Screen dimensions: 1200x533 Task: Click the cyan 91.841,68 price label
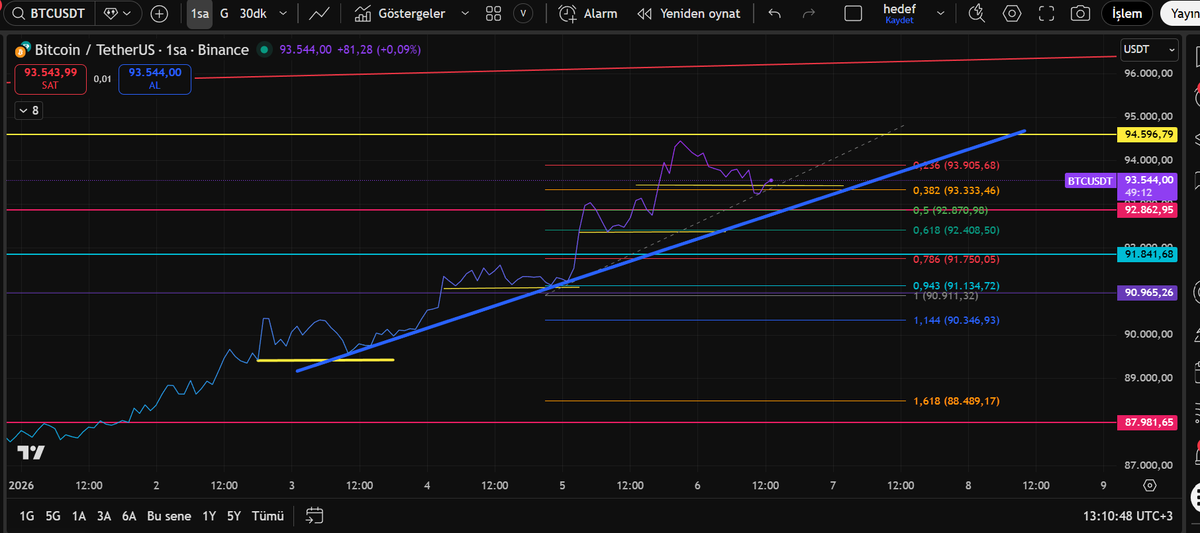pyautogui.click(x=1149, y=254)
